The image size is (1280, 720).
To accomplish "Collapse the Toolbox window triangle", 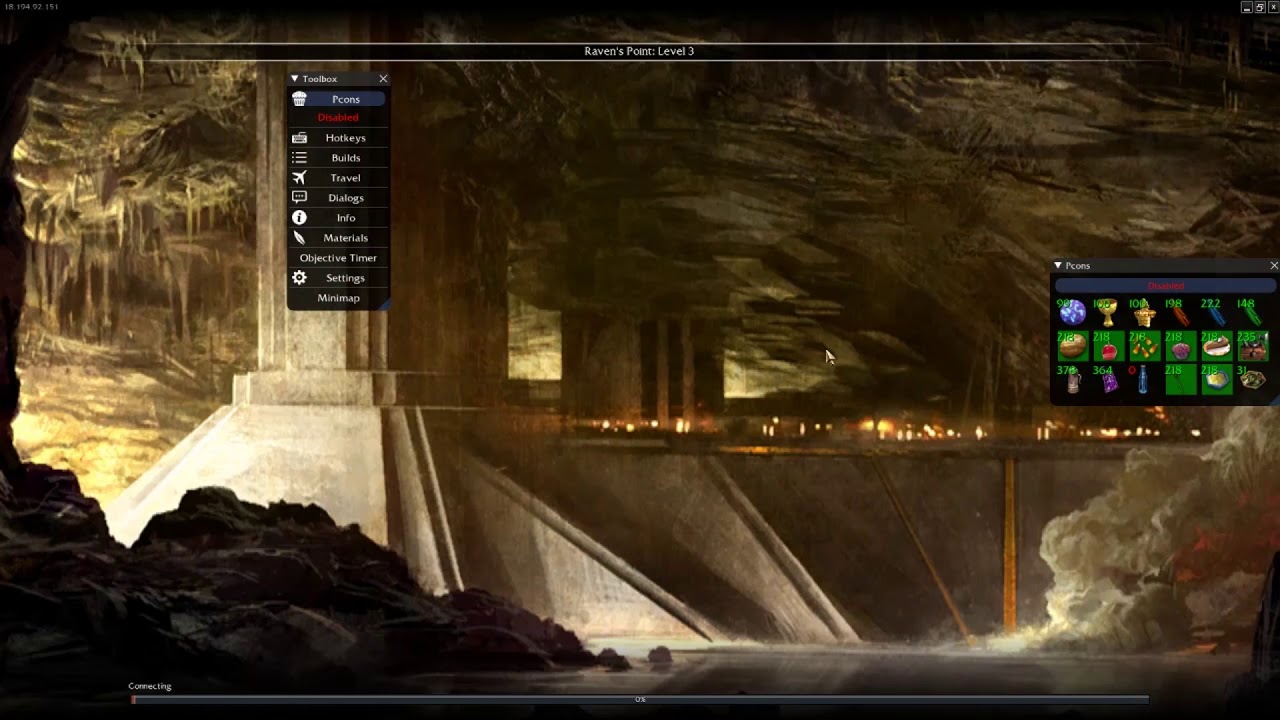I will coord(295,79).
